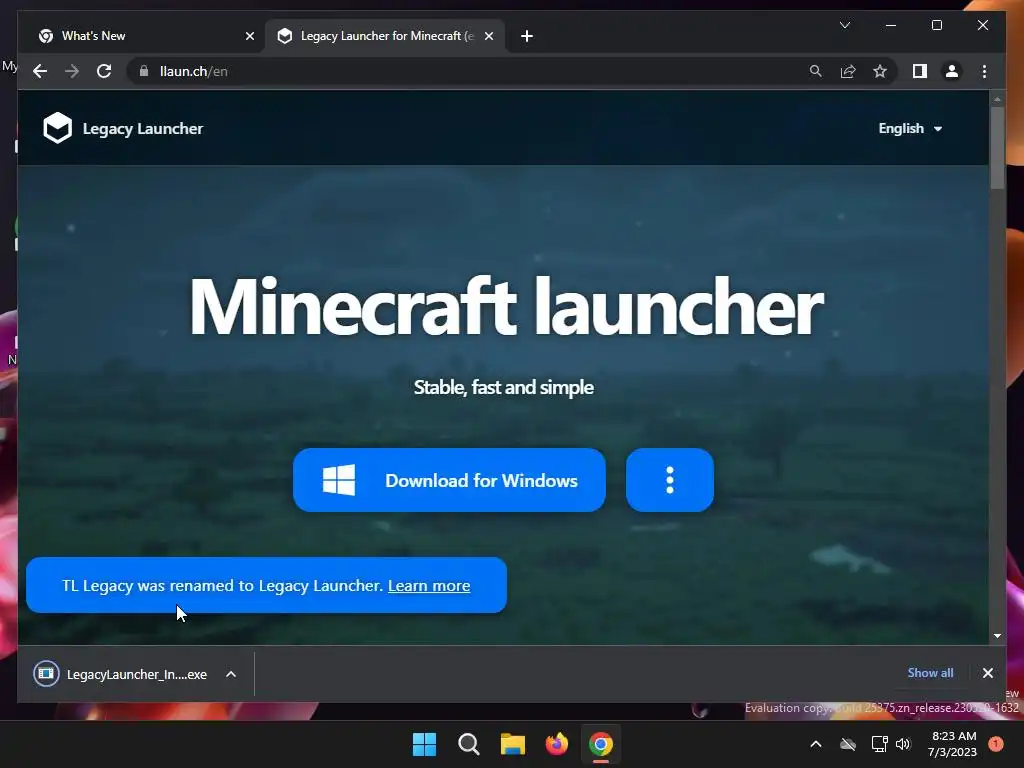Open the more download options button

click(669, 480)
